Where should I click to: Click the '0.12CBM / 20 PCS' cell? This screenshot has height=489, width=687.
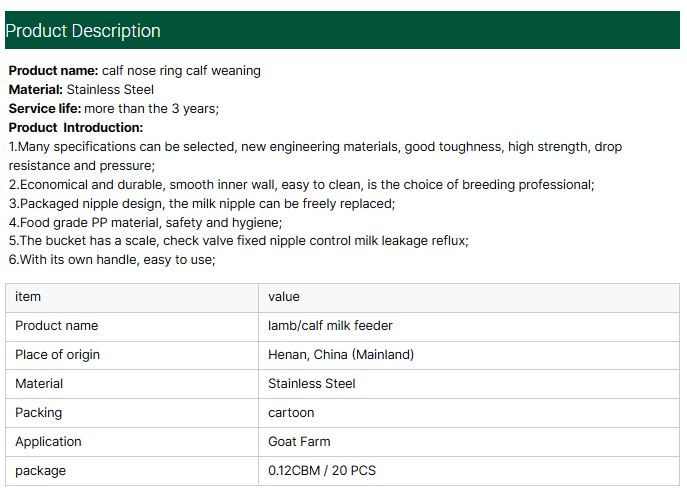322,471
